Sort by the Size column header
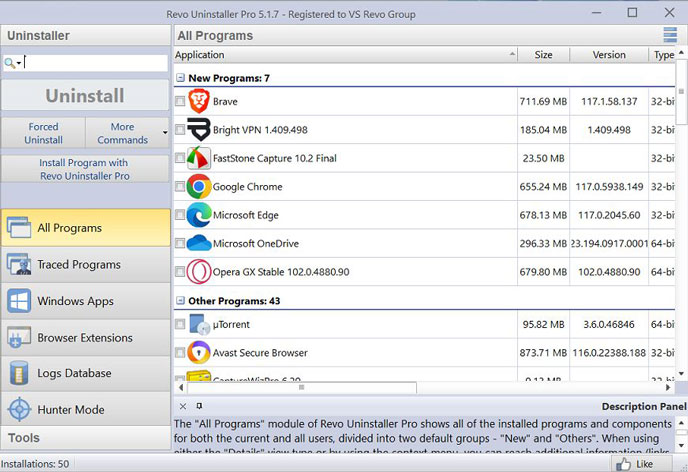The height and width of the screenshot is (472, 688). (x=543, y=55)
